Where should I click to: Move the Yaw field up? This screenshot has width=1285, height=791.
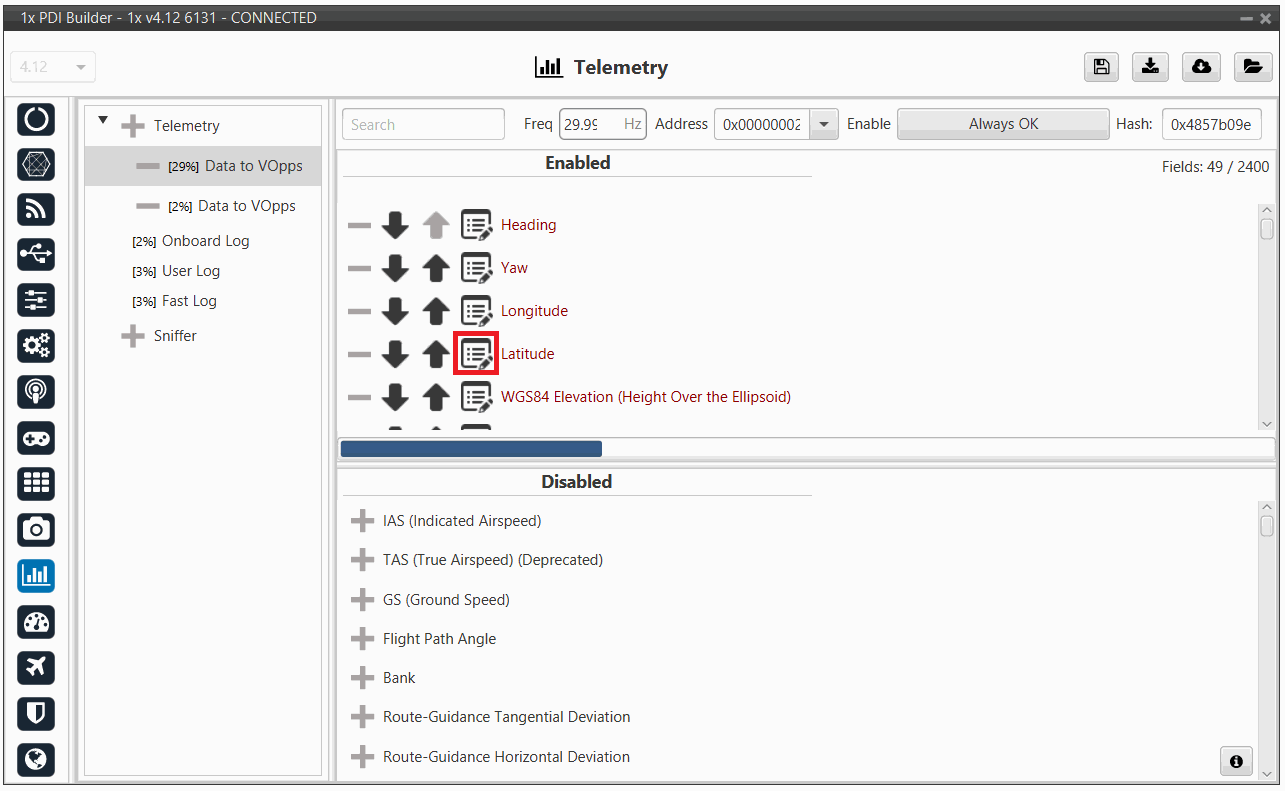[x=435, y=268]
